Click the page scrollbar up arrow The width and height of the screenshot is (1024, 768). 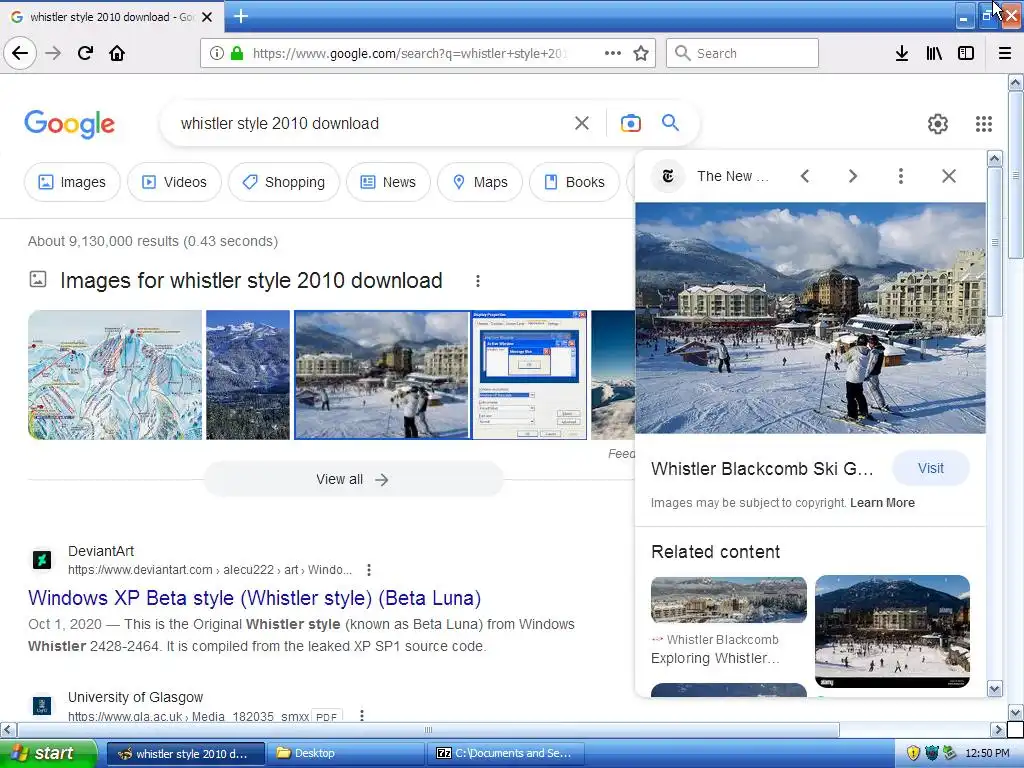tap(1016, 83)
